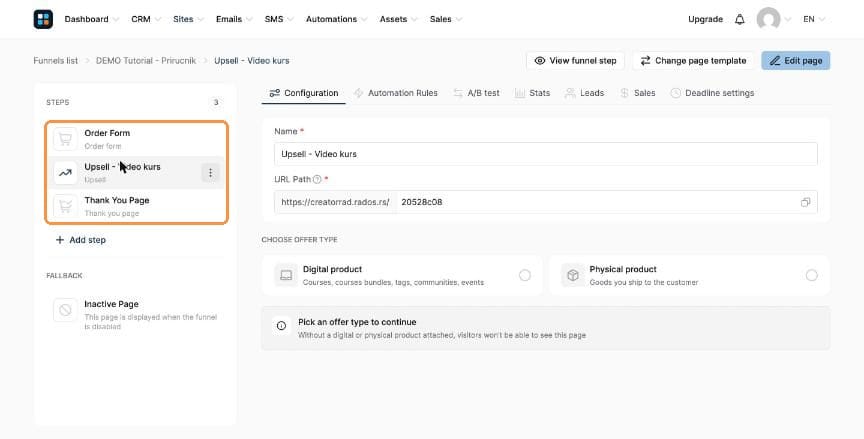Click the Upgrade link
Viewport: 864px width, 439px height.
(x=705, y=19)
